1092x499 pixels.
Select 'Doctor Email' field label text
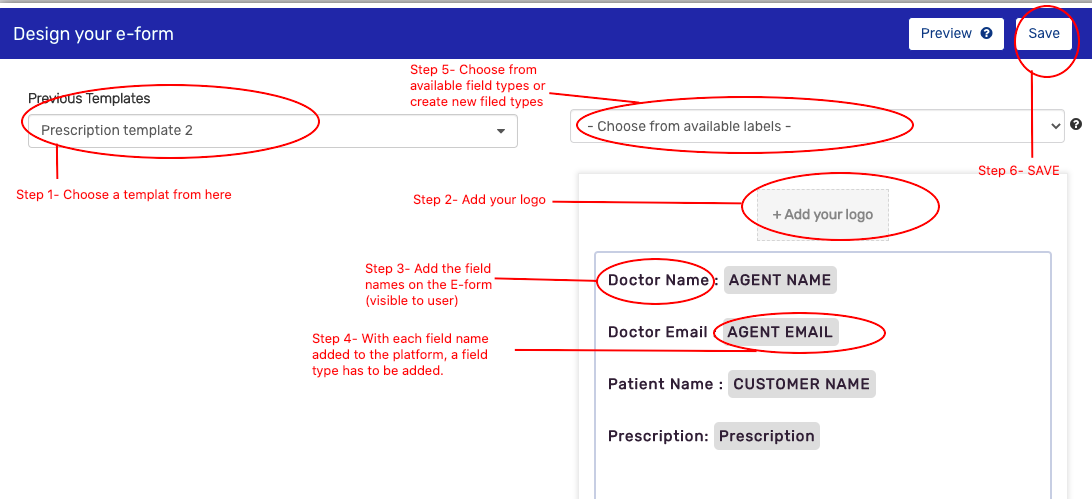657,332
